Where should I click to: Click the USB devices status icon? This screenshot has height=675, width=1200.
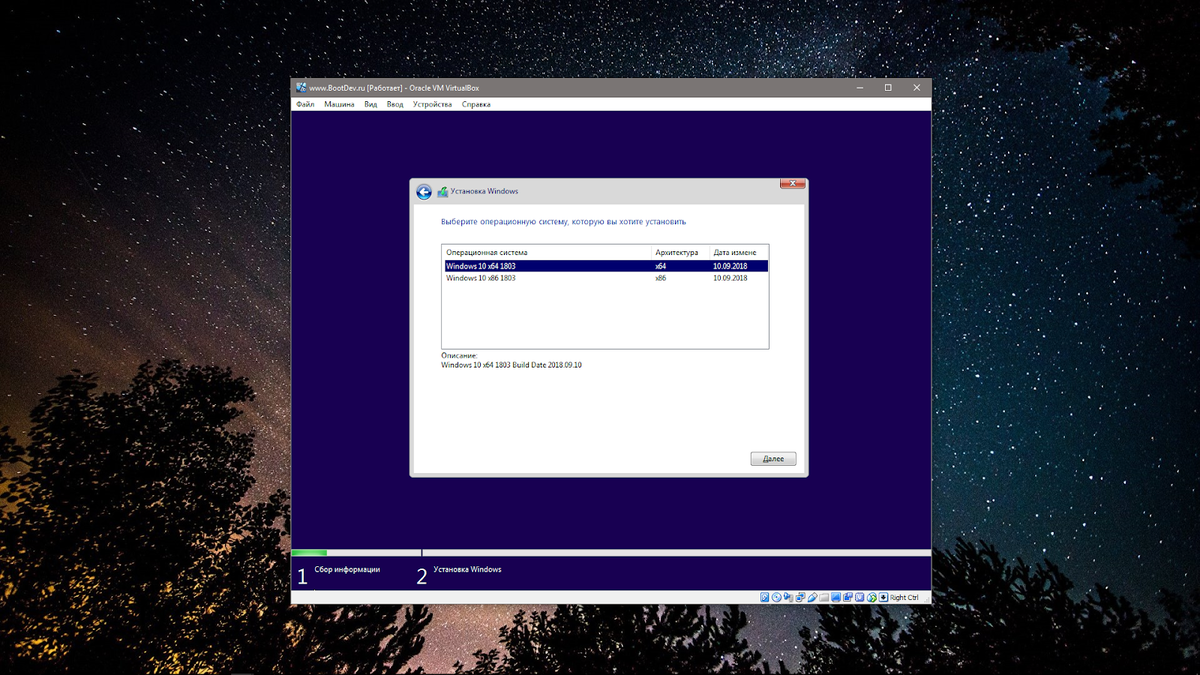pyautogui.click(x=812, y=597)
